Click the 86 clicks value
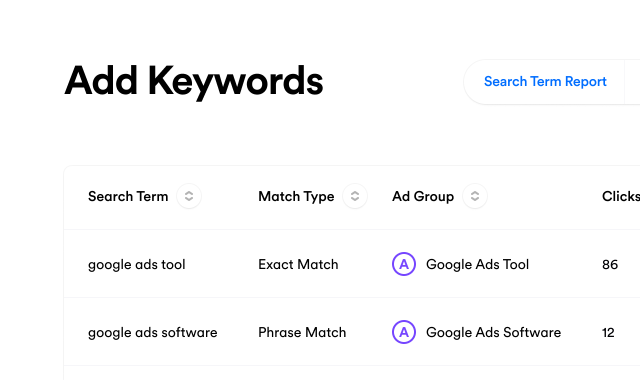This screenshot has height=380, width=640. [610, 264]
